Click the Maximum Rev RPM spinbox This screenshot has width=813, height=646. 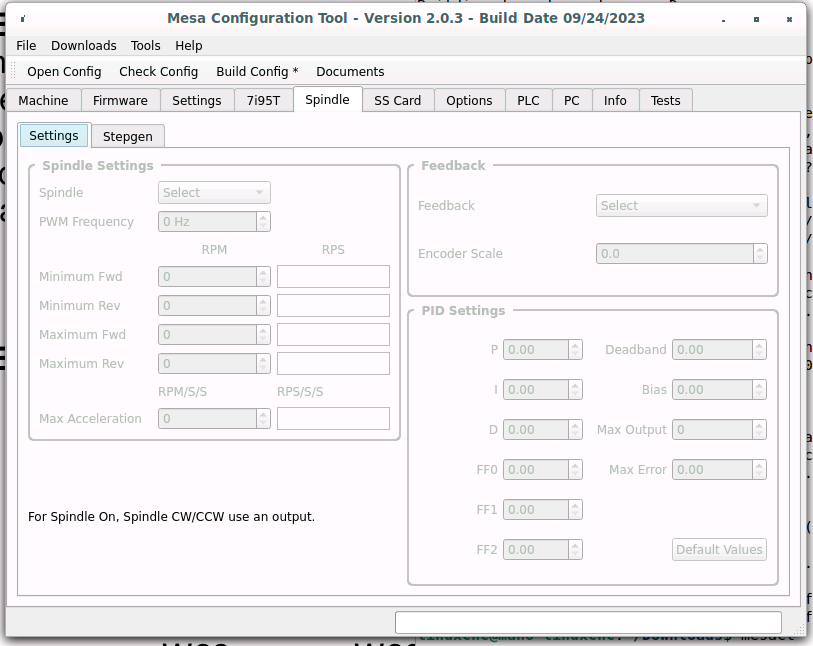[x=214, y=364]
